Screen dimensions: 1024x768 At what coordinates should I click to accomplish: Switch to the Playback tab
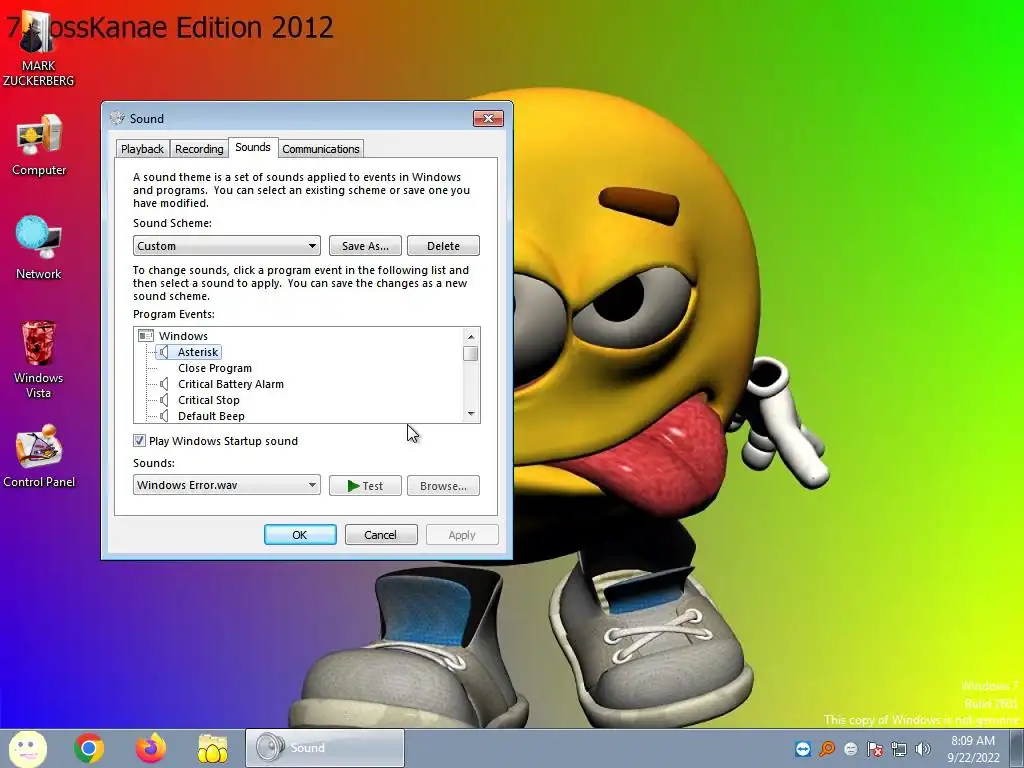[142, 149]
